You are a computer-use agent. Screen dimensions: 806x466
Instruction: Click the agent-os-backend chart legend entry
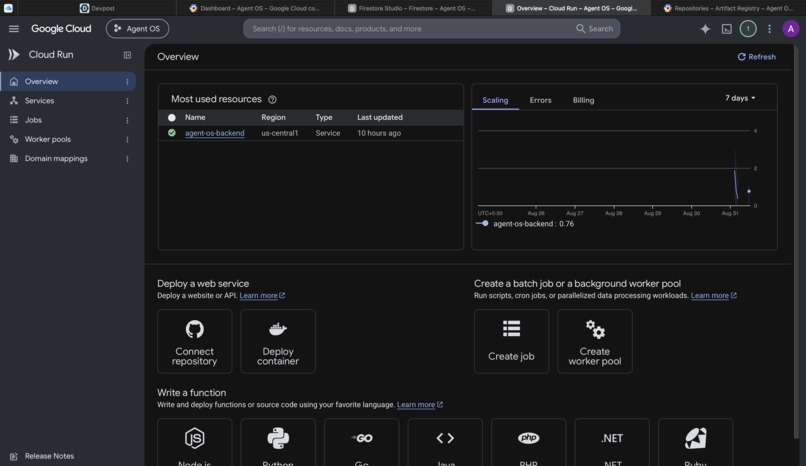[525, 223]
